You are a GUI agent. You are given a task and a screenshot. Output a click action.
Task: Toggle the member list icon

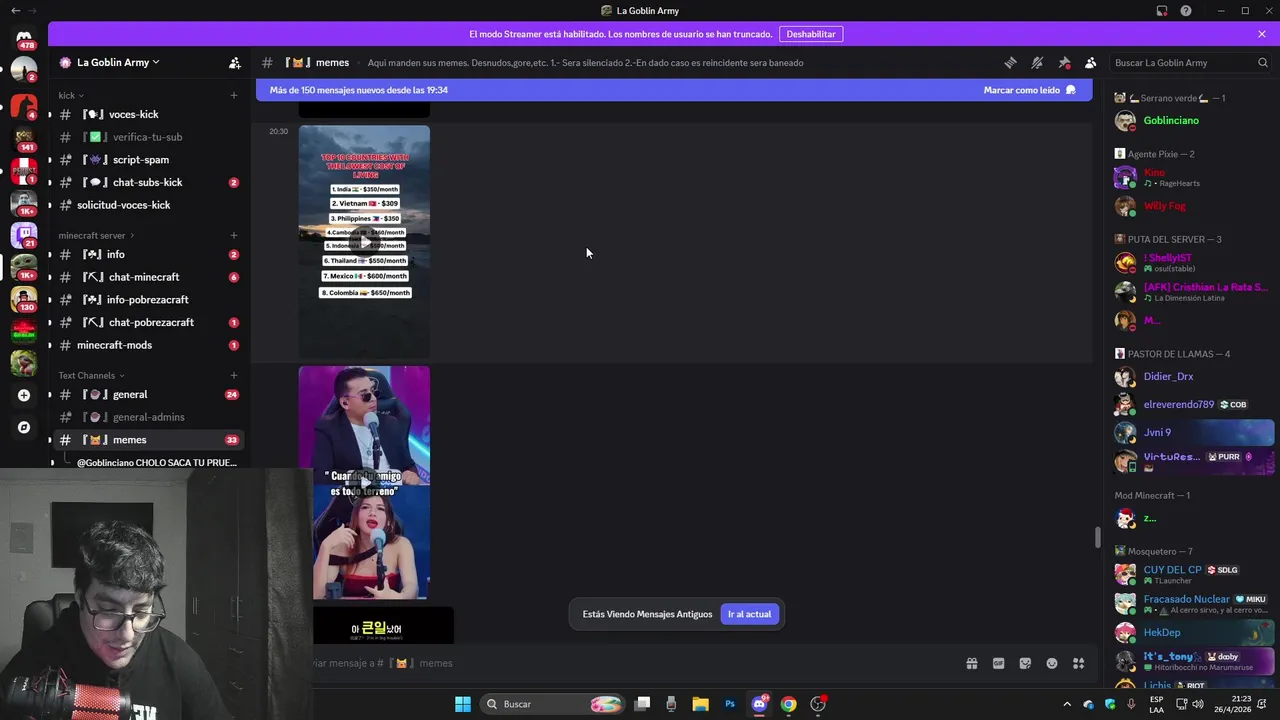tap(1091, 62)
